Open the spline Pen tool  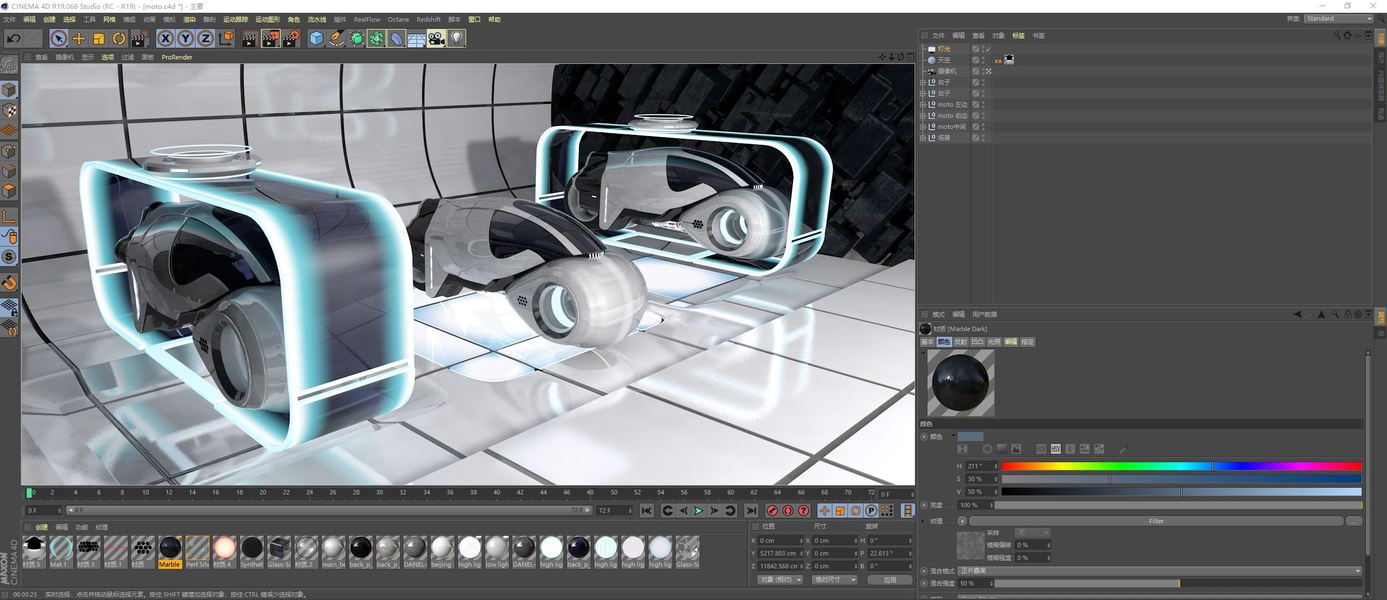337,38
